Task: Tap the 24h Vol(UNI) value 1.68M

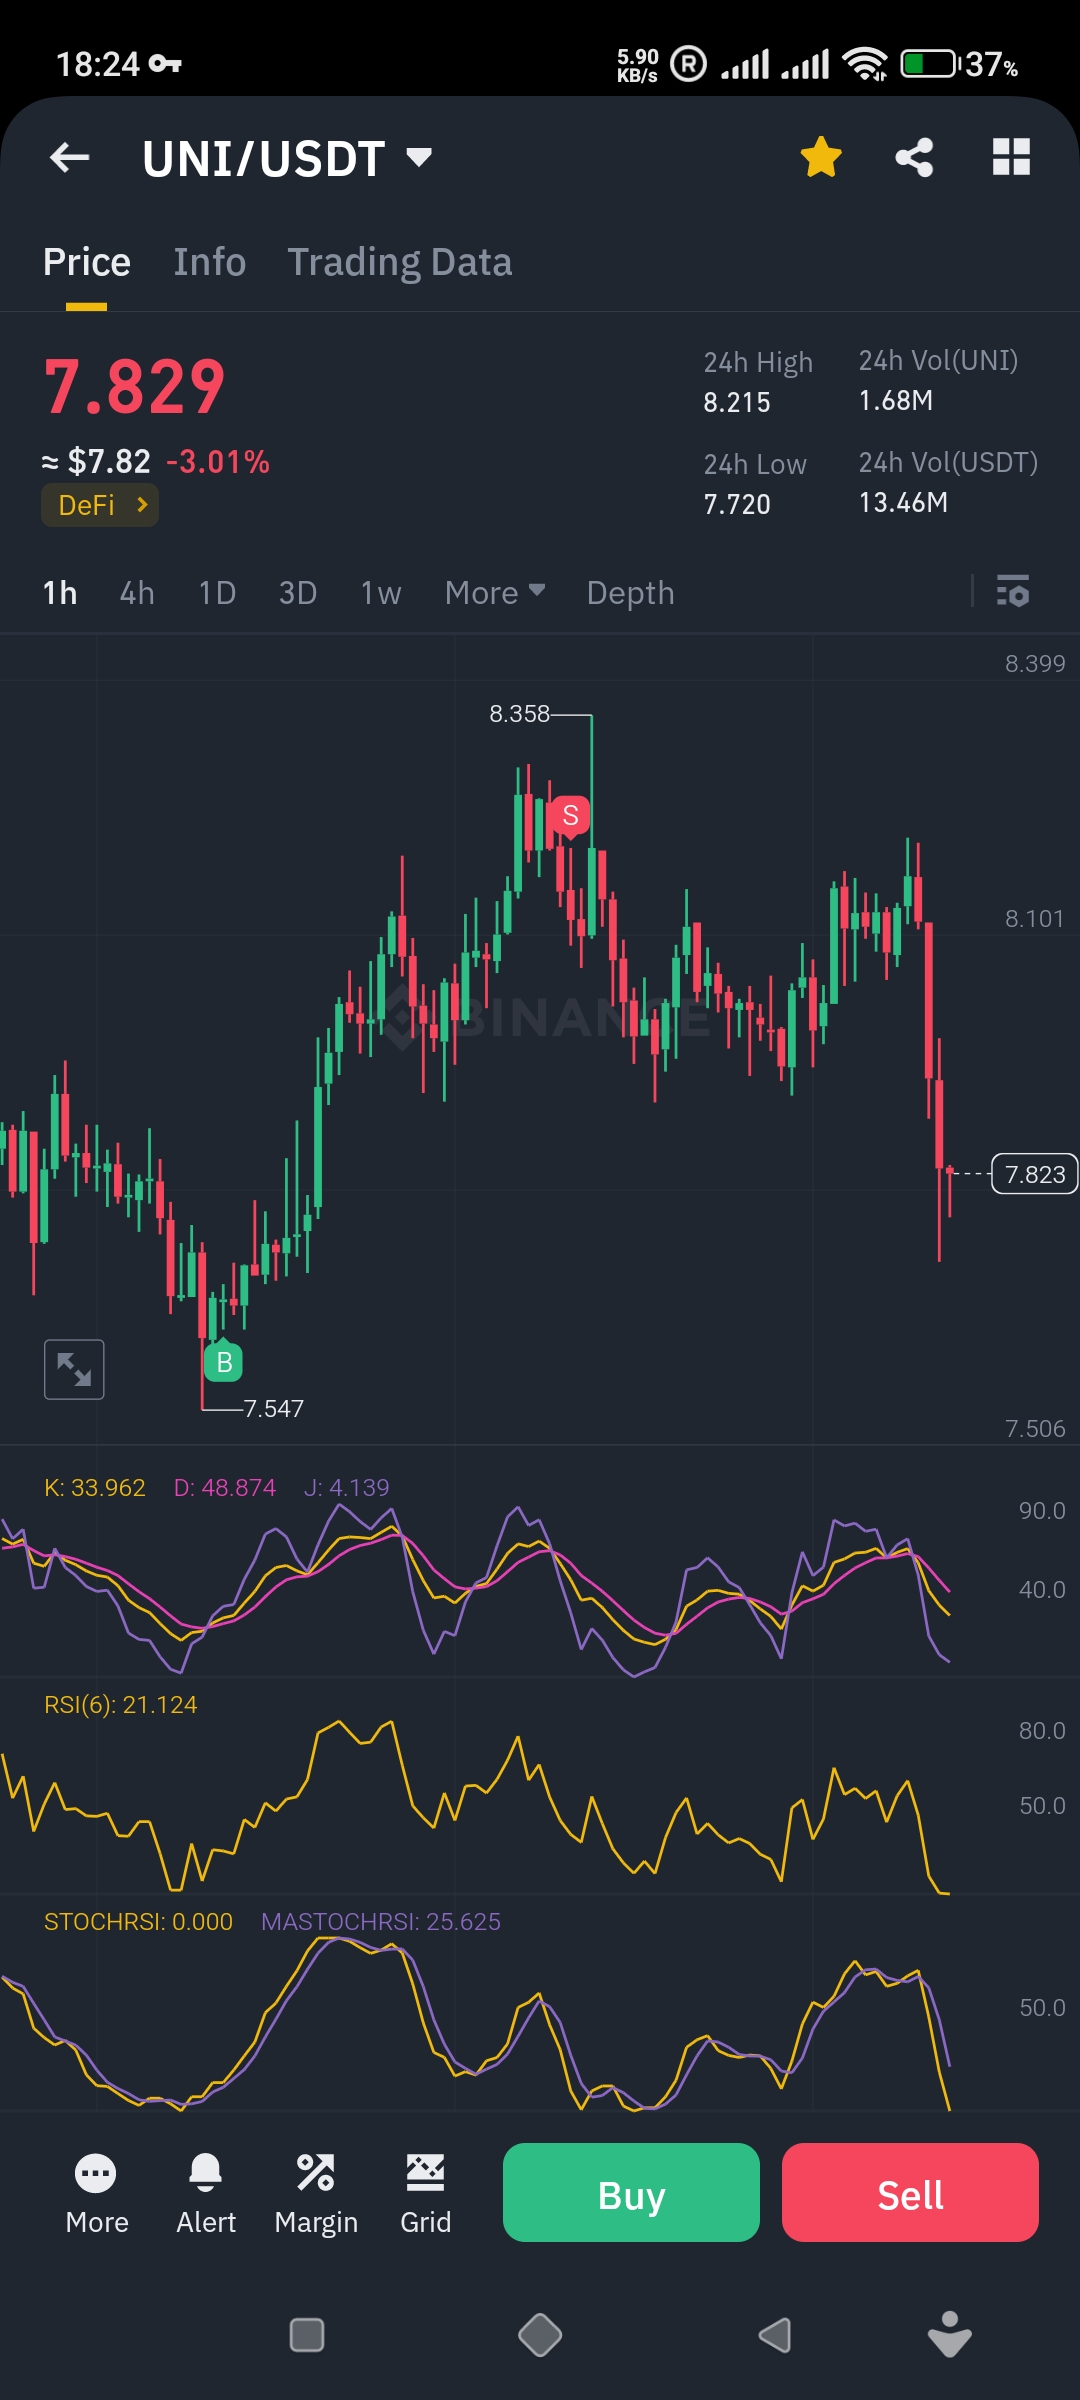Action: point(896,400)
